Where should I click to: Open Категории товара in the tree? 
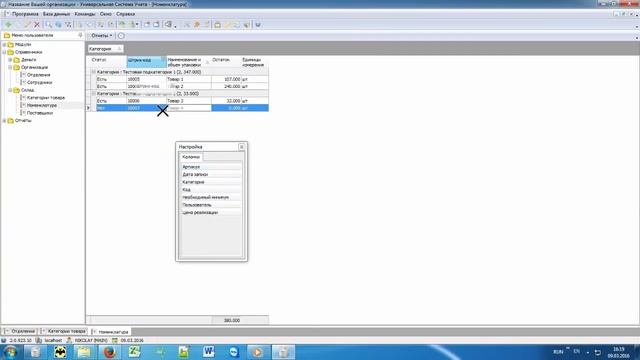coord(46,98)
